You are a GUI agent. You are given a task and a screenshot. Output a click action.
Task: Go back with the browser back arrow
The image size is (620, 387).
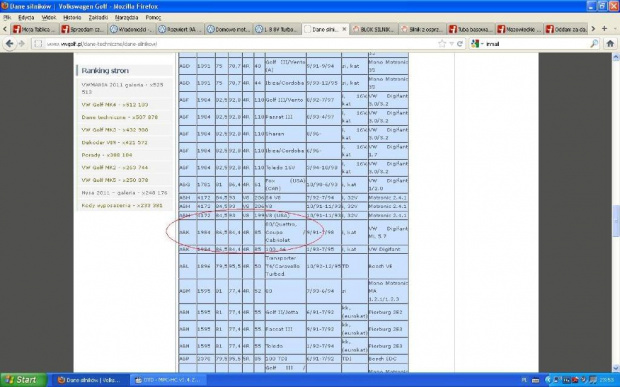tap(10, 43)
